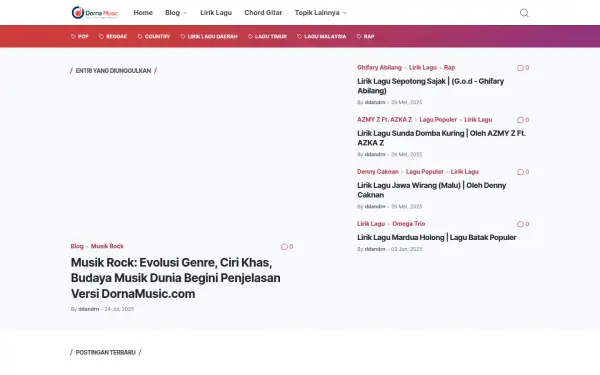Click the 24 Jul, 2025 date text
Viewport: 600px width, 375px height.
[119, 309]
